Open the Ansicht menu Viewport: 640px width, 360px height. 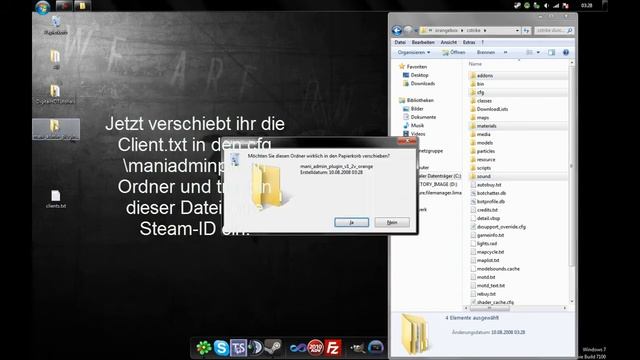(449, 42)
